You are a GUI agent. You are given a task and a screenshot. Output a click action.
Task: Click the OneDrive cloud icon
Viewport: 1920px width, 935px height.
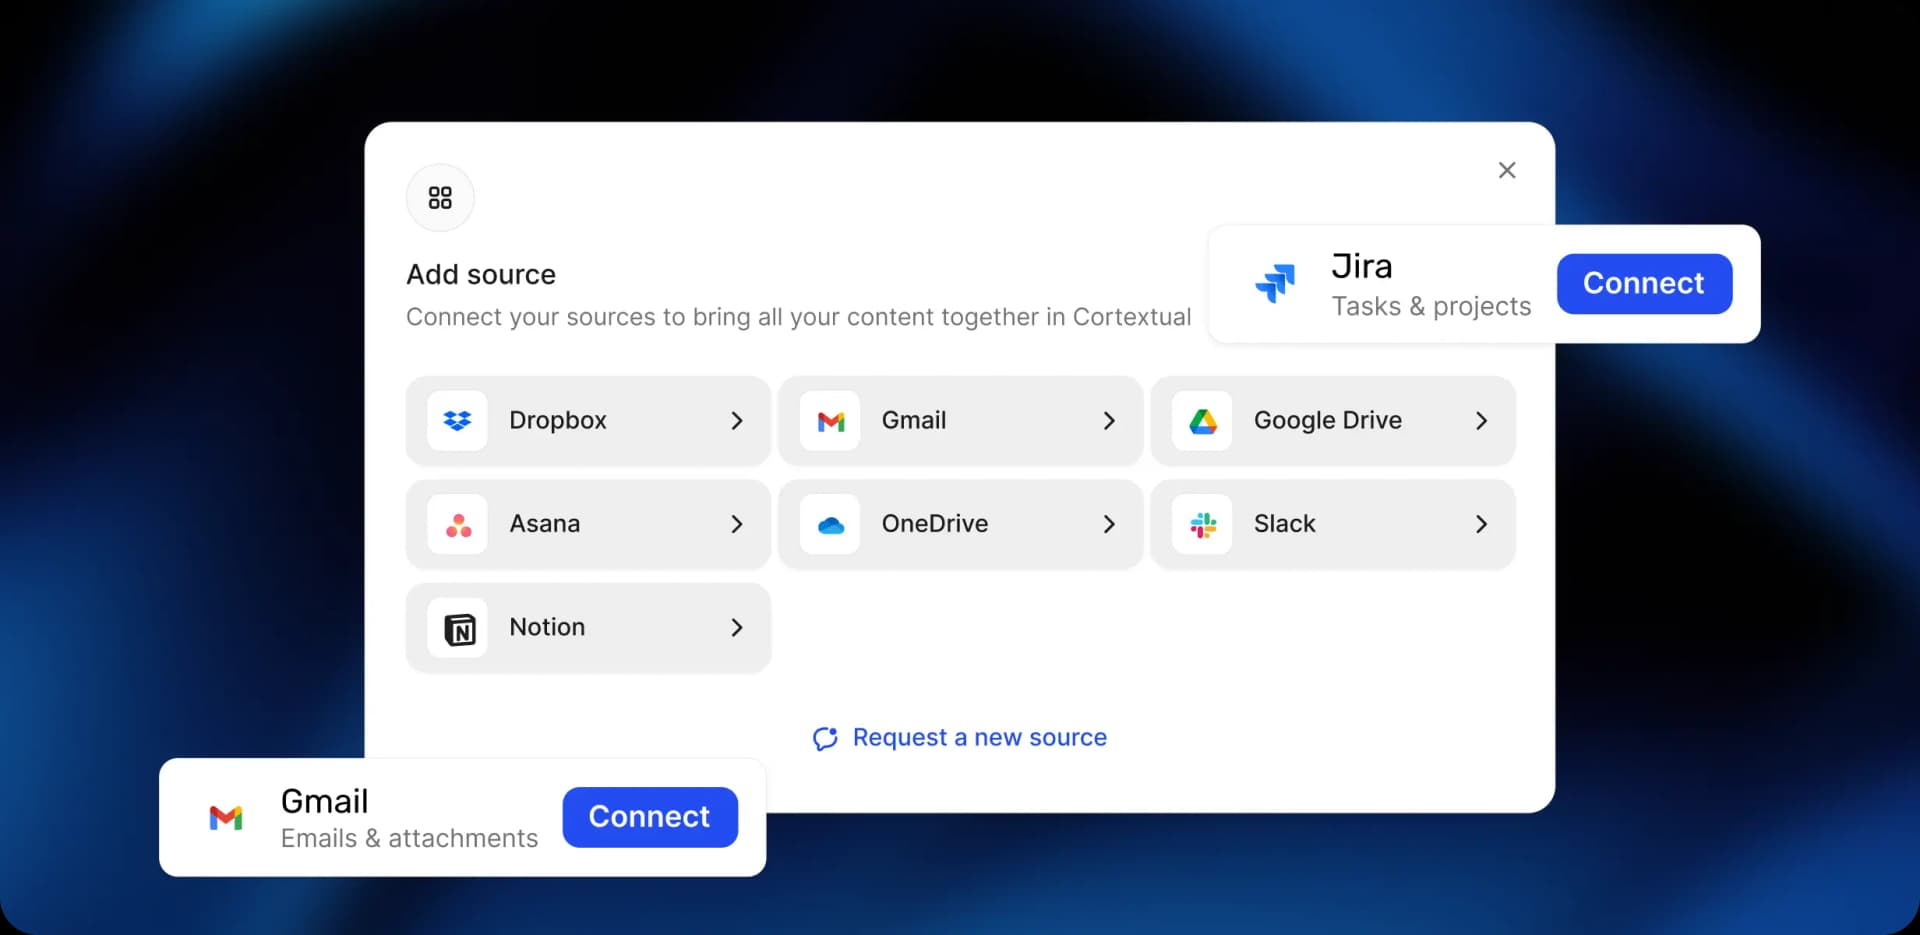tap(830, 524)
